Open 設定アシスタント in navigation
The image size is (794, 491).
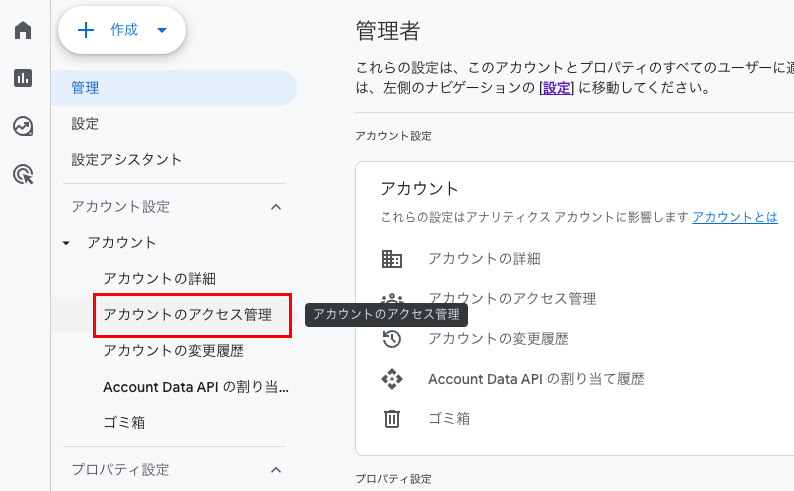click(x=127, y=160)
